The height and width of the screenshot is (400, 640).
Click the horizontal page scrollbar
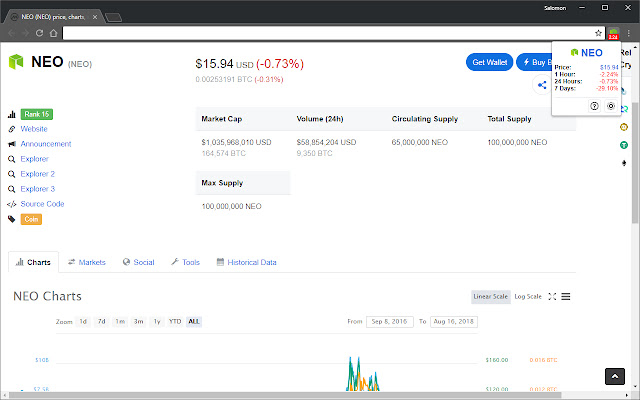tap(286, 396)
